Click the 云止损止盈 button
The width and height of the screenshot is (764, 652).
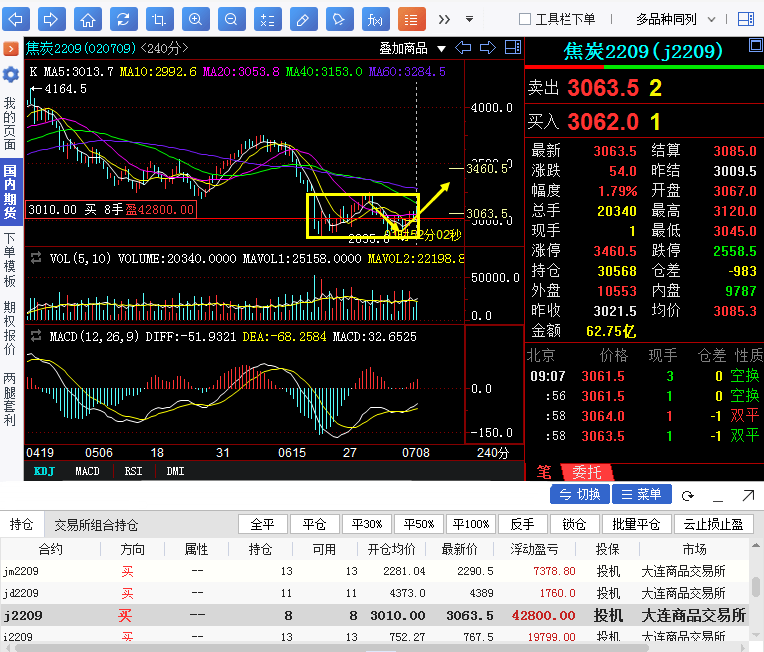pyautogui.click(x=714, y=524)
